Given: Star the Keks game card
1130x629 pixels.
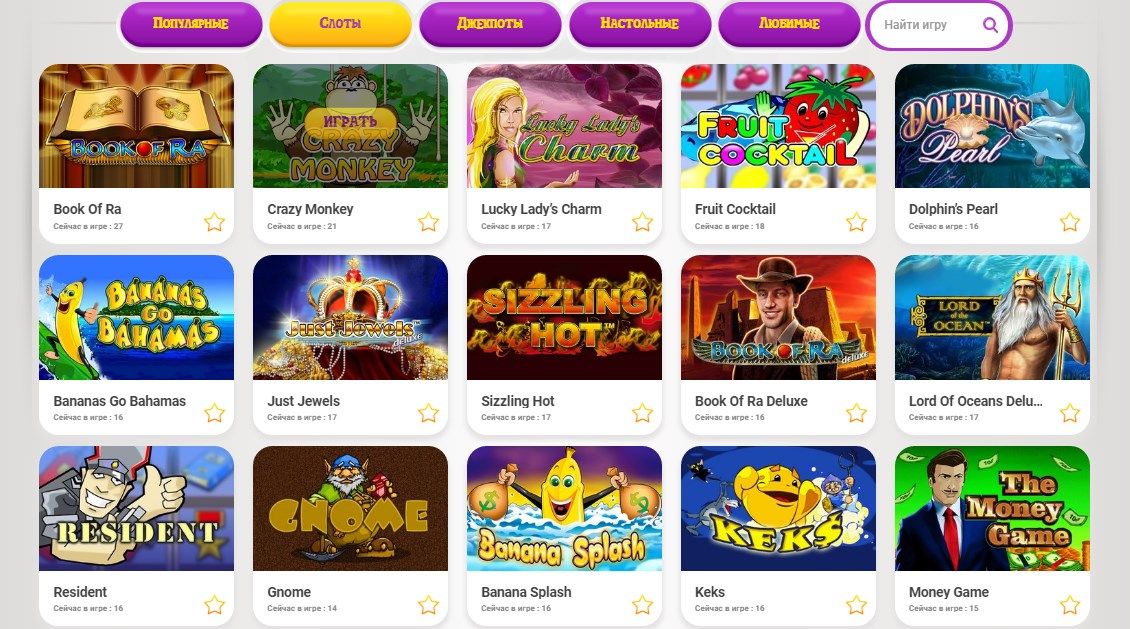Looking at the screenshot, I should (856, 605).
